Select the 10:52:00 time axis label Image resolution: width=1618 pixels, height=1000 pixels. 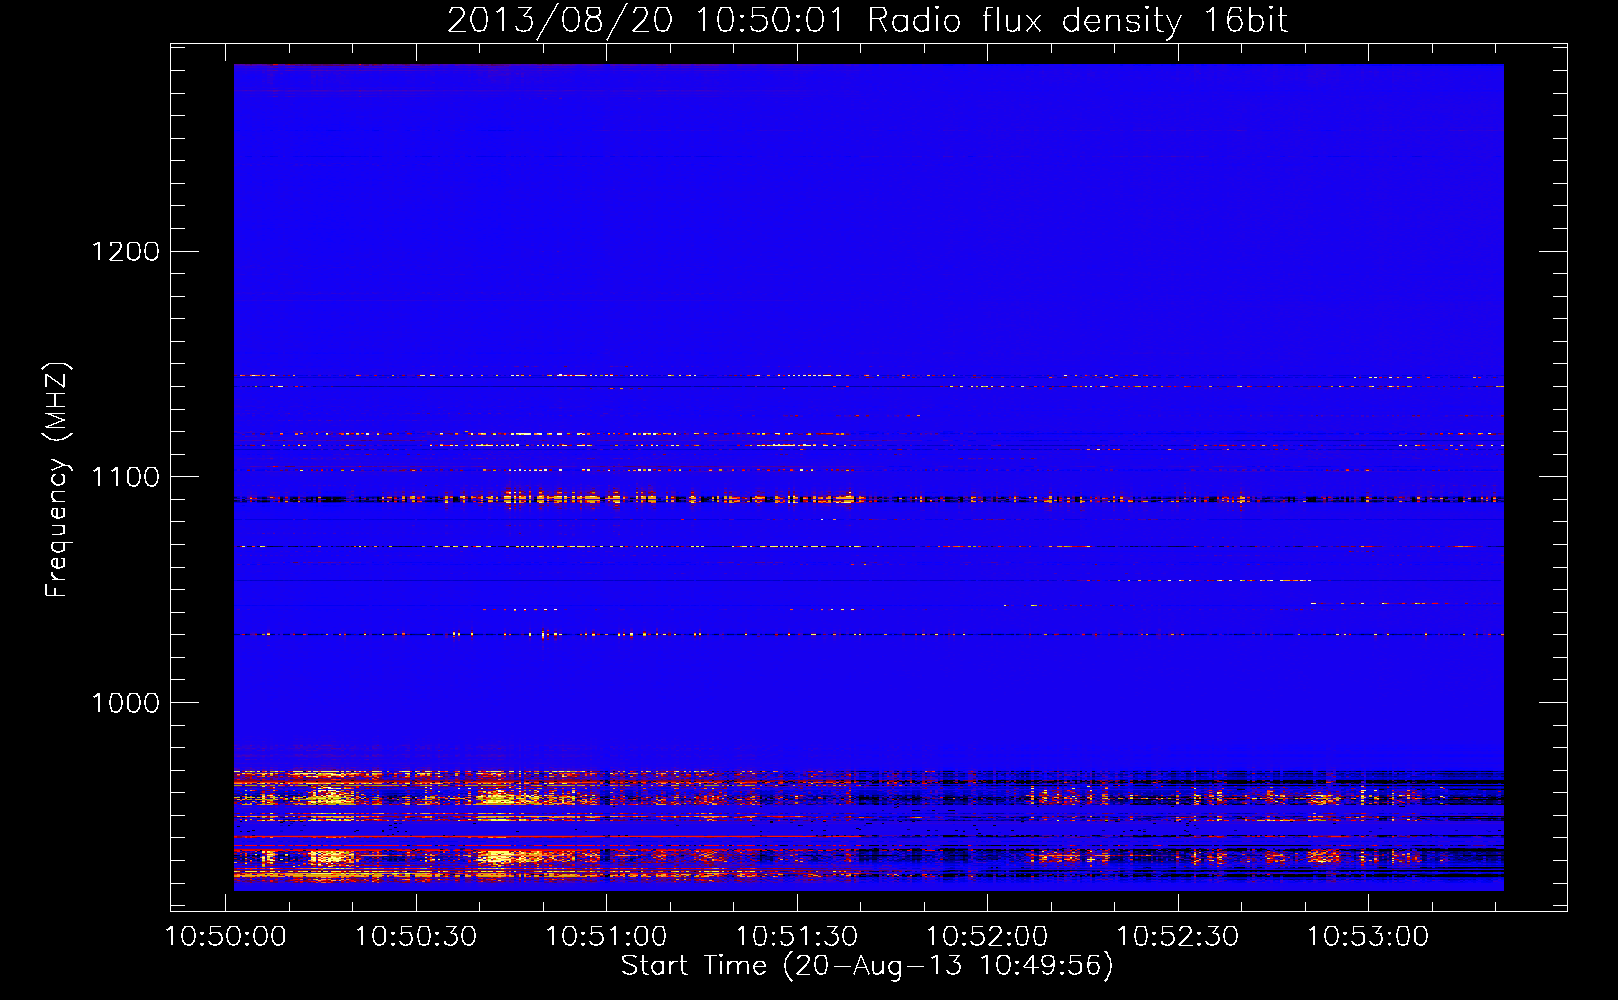[x=987, y=937]
